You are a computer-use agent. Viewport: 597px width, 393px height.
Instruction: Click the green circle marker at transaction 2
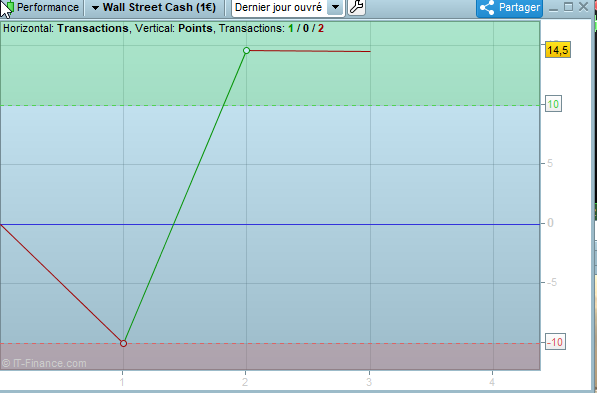click(246, 51)
